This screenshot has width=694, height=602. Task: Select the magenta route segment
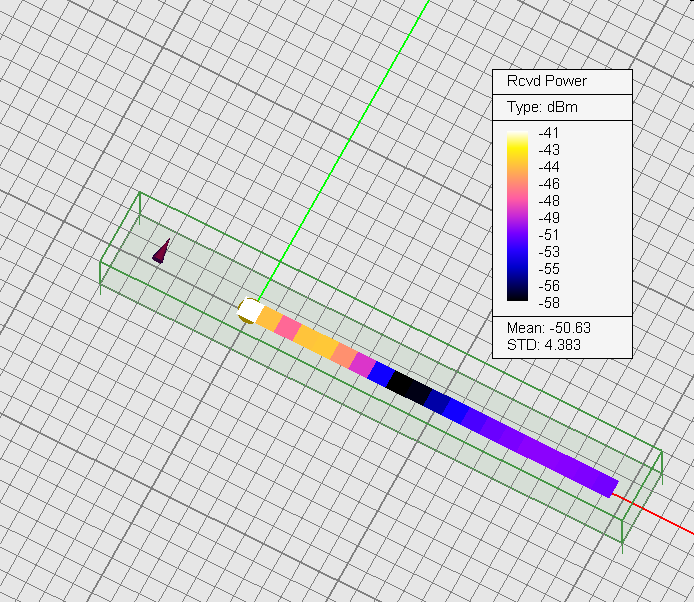pos(362,365)
